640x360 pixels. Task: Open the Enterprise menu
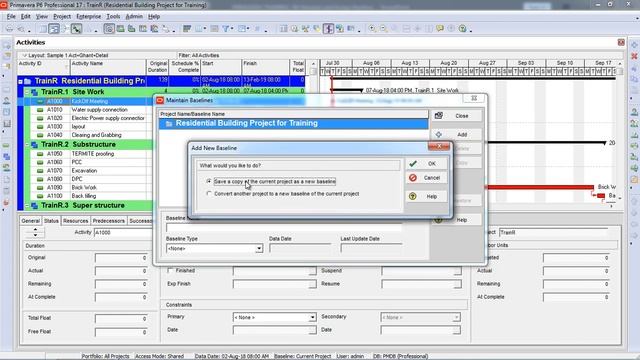click(x=89, y=17)
